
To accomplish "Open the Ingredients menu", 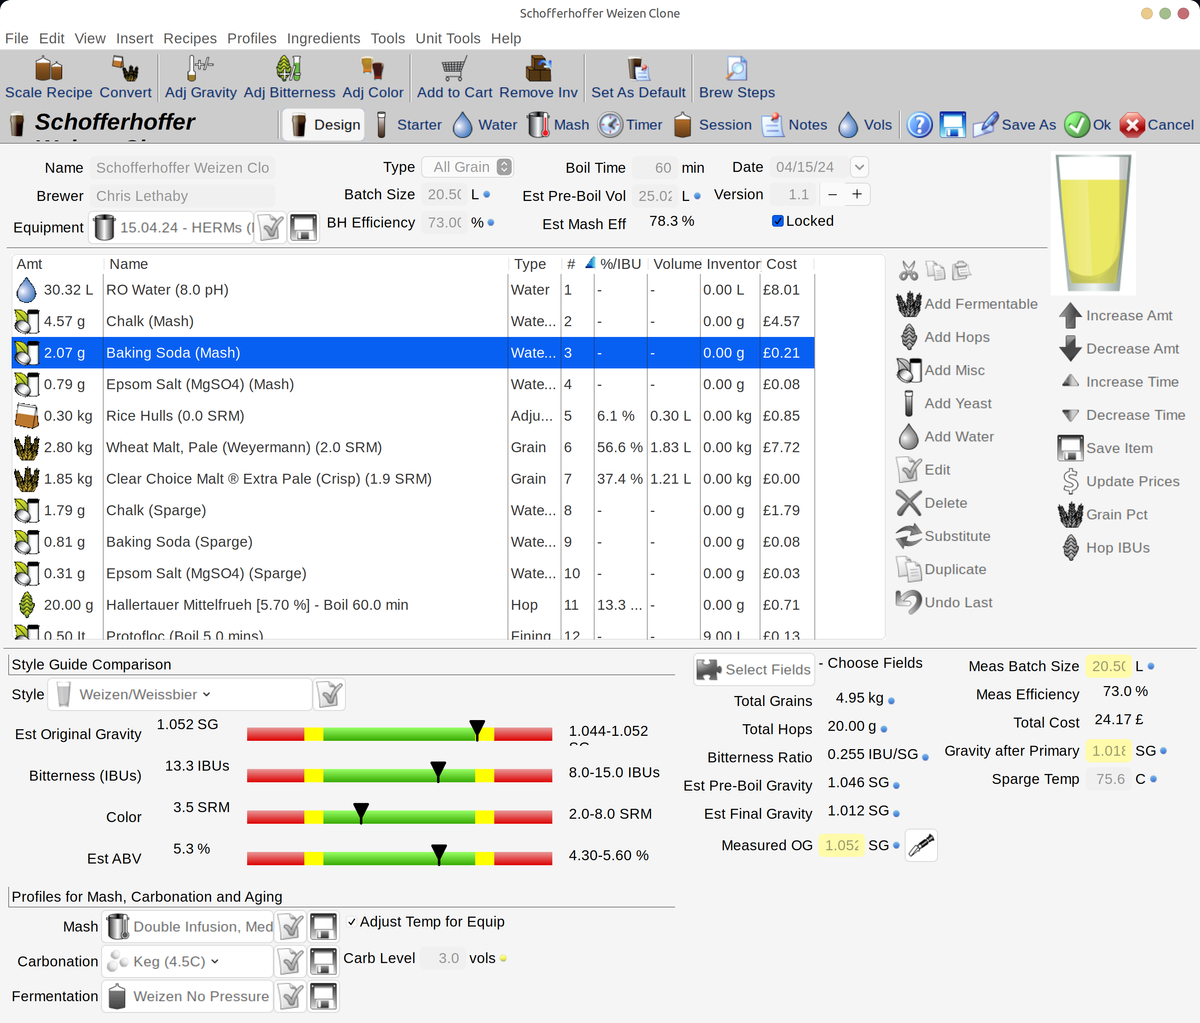I will click(323, 38).
